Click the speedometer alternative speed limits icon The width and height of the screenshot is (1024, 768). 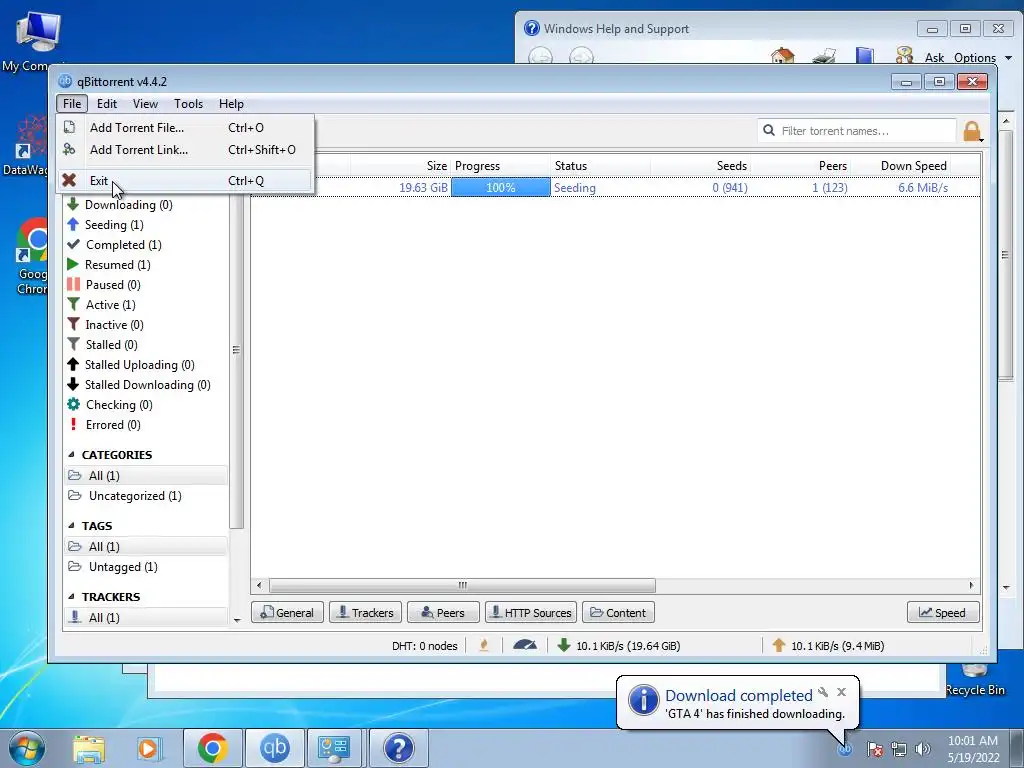525,645
